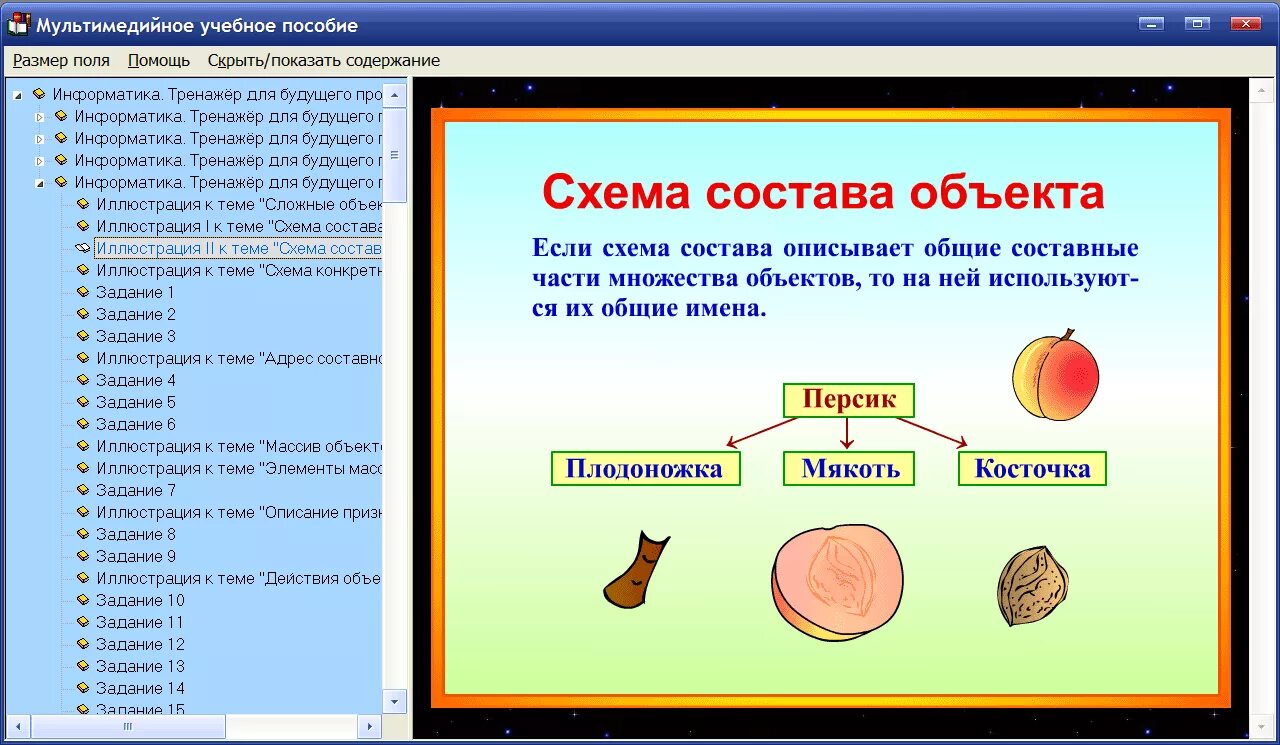Screen dimensions: 1280x745
Task: Open Задание 12 in the tree
Action: click(140, 644)
